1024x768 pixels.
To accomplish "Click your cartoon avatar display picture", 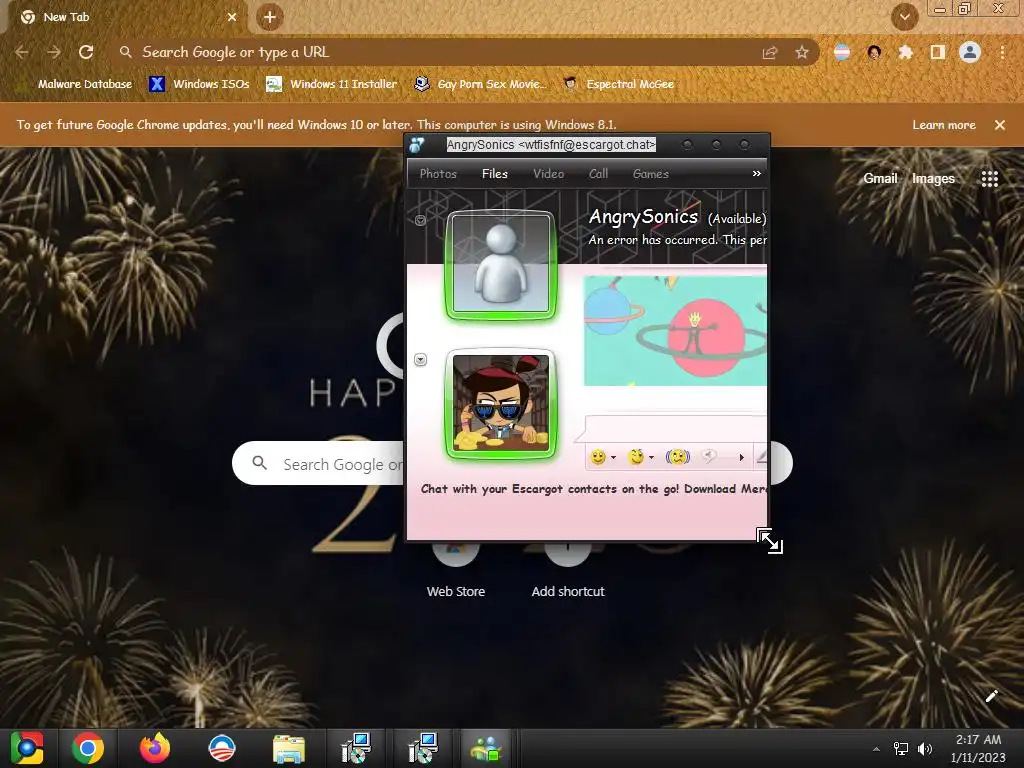I will pyautogui.click(x=501, y=404).
